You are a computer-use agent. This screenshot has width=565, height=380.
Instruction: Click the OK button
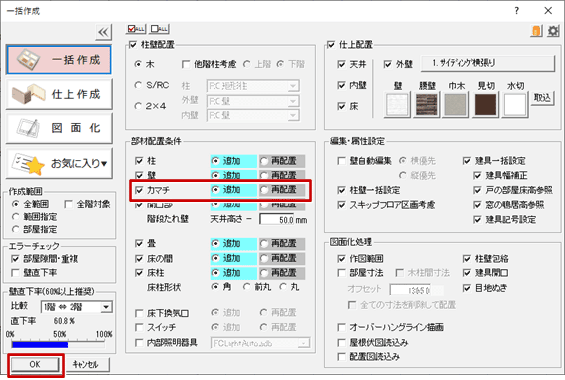point(35,365)
